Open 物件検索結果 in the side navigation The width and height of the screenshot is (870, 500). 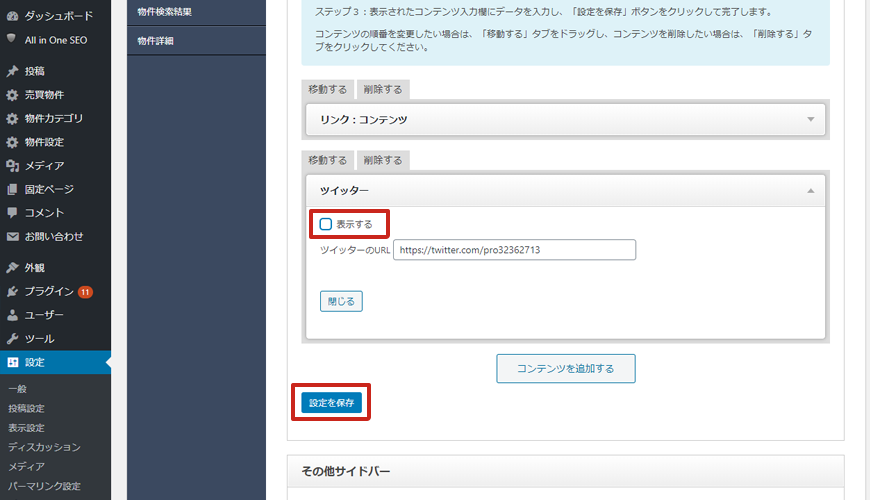[165, 12]
